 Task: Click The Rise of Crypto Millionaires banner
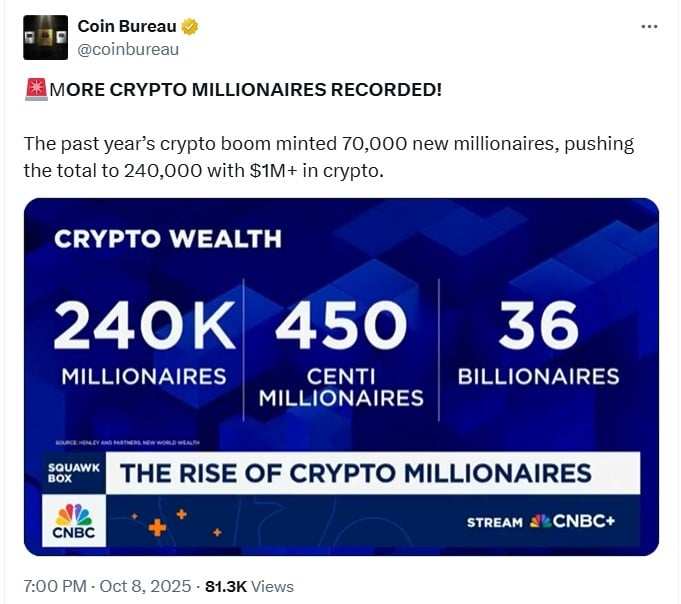(x=355, y=472)
